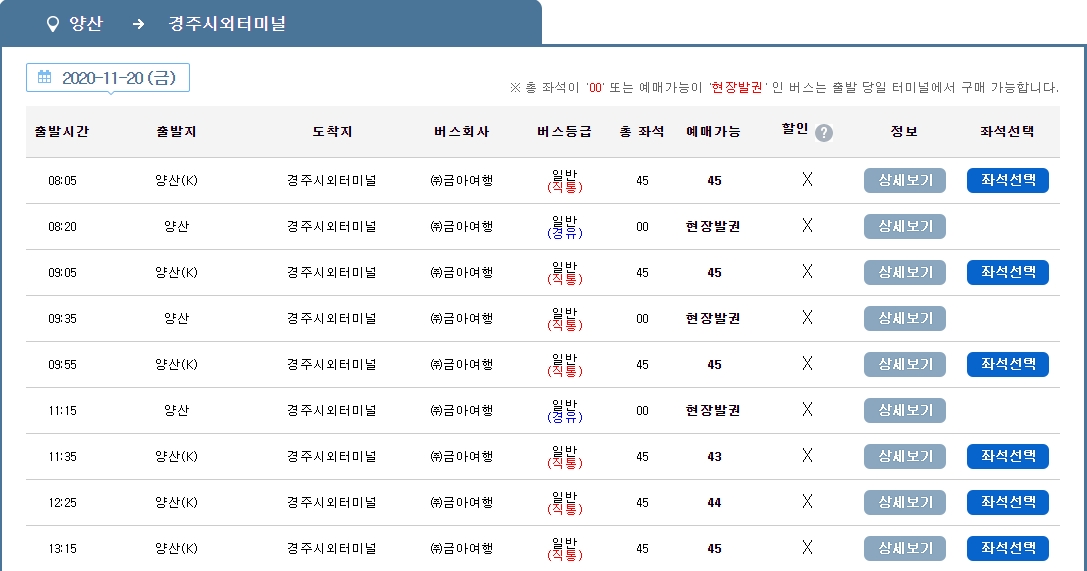Click 상세보기 for the 08:05 bus

coord(905,180)
